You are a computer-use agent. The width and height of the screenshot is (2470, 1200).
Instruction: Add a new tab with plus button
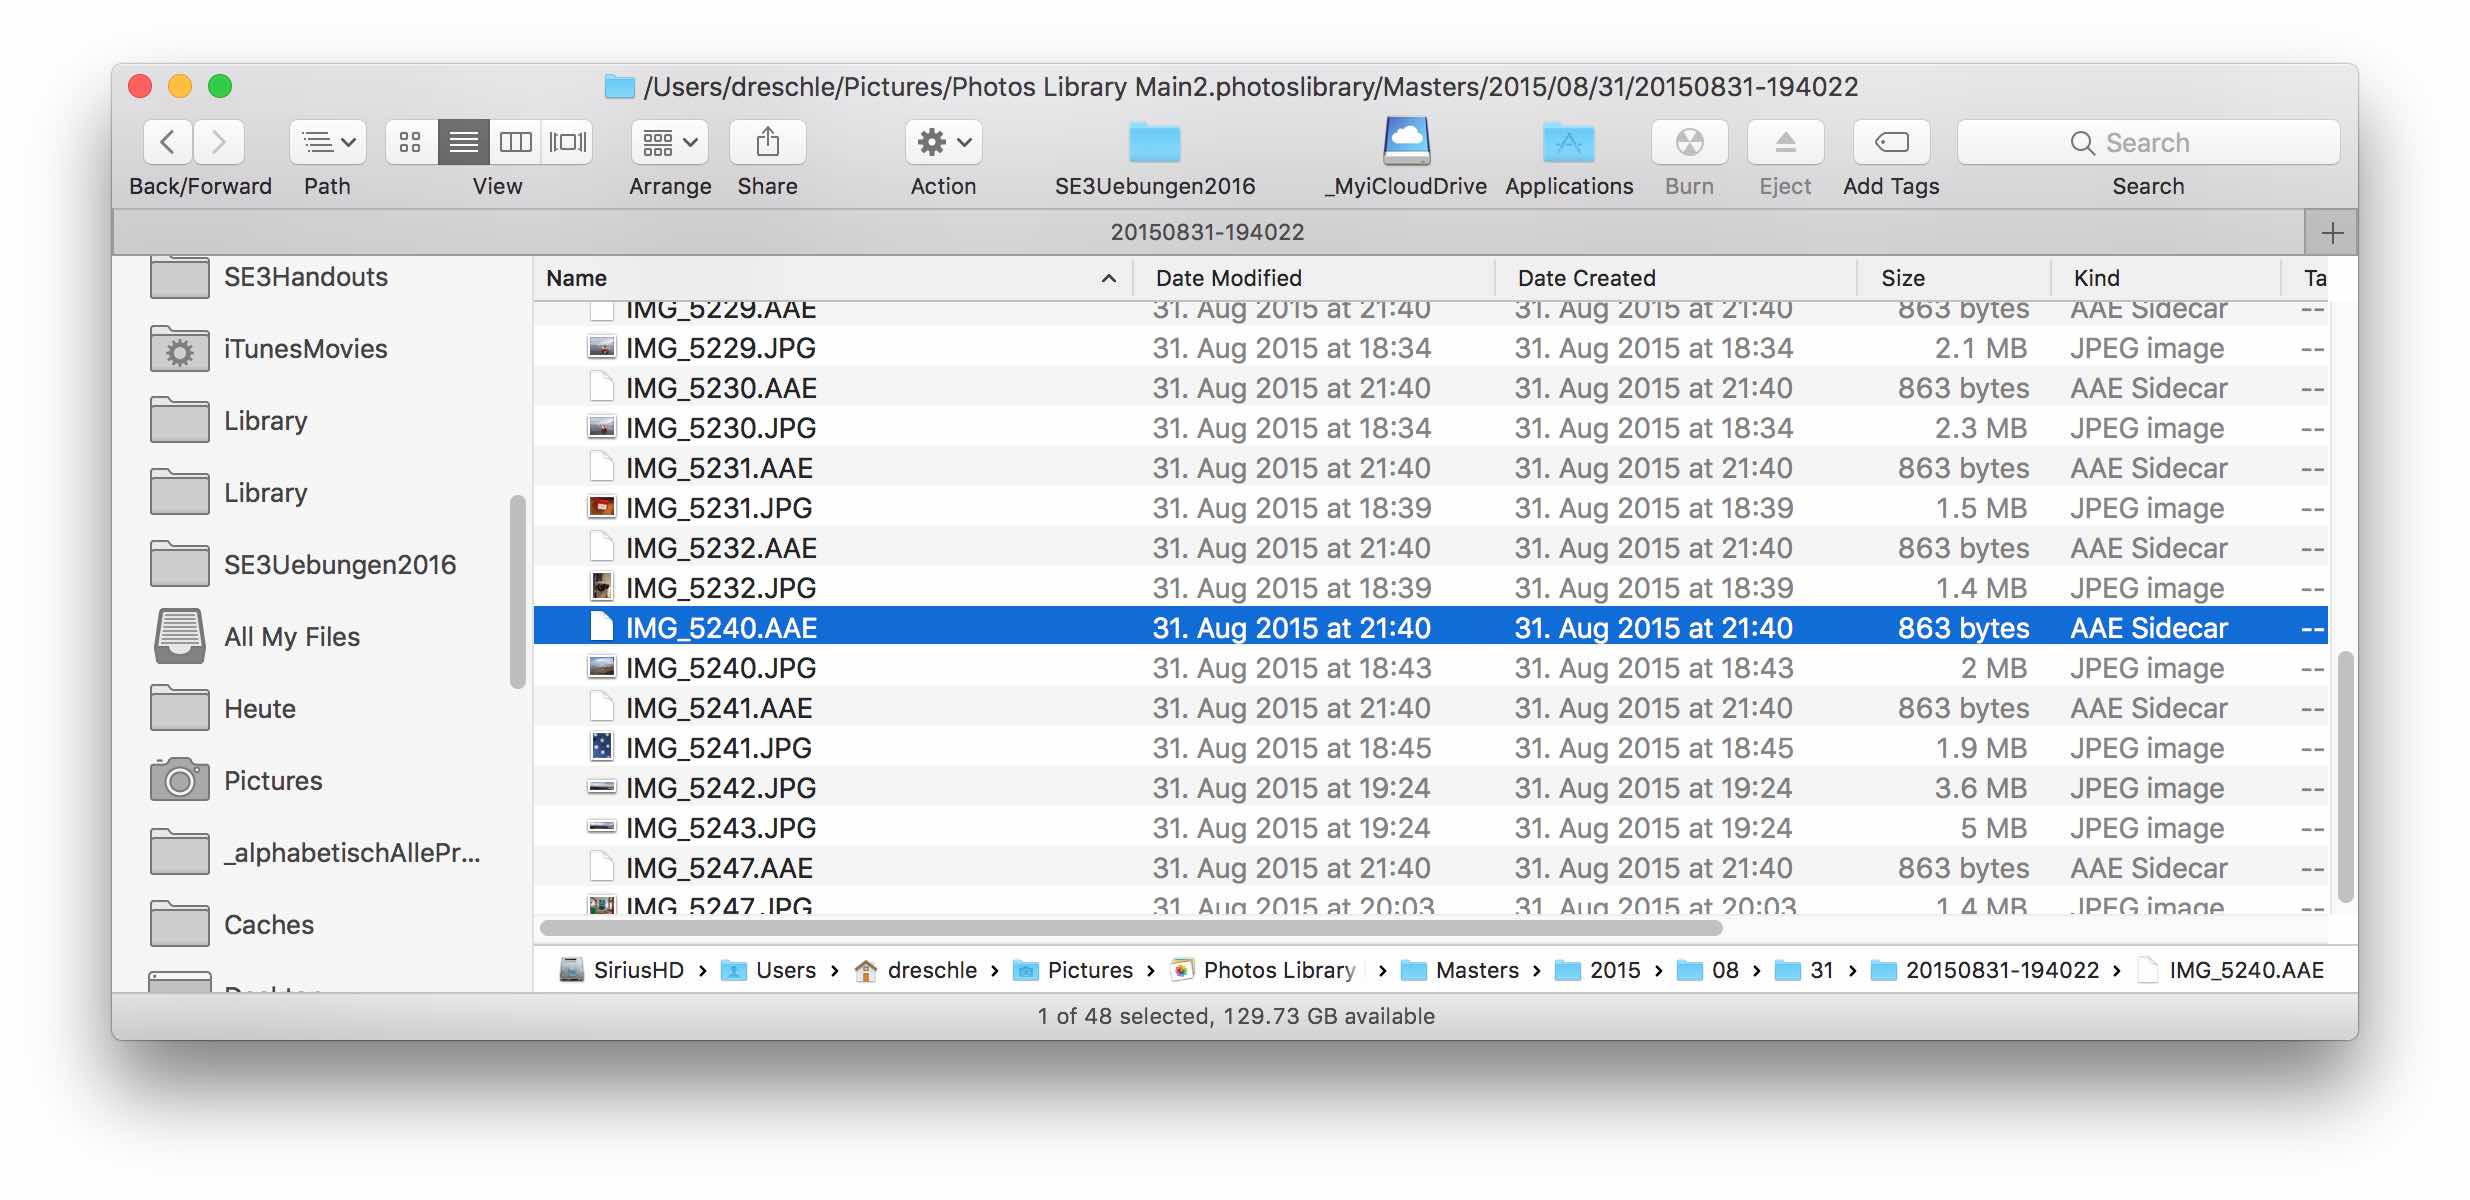2332,233
